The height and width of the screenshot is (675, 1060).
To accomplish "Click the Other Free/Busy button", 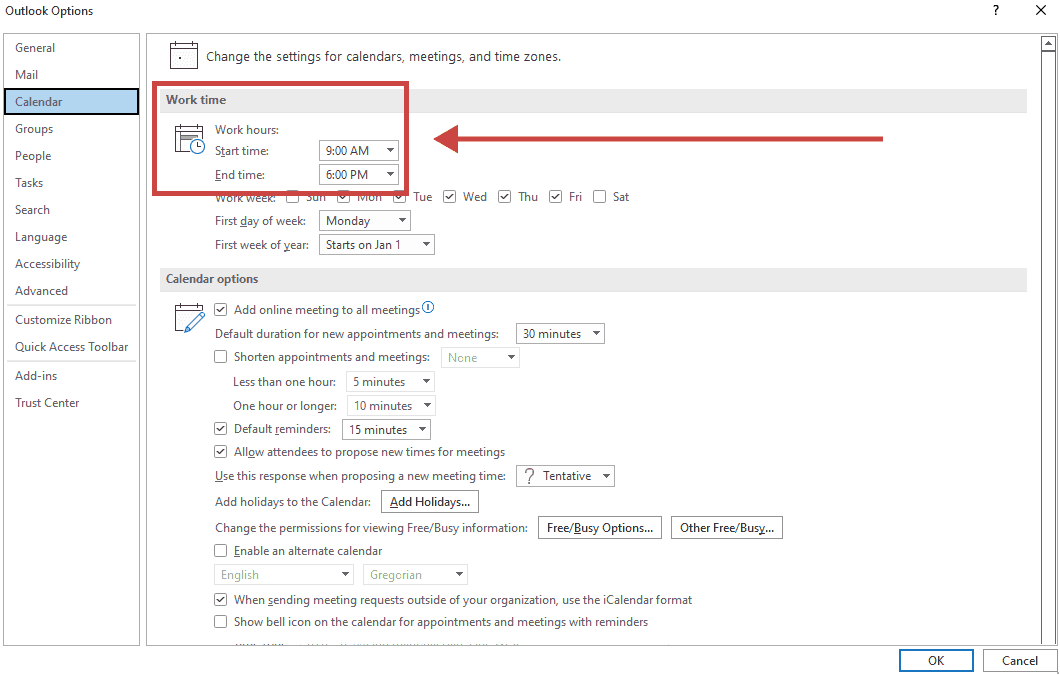I will tap(727, 528).
